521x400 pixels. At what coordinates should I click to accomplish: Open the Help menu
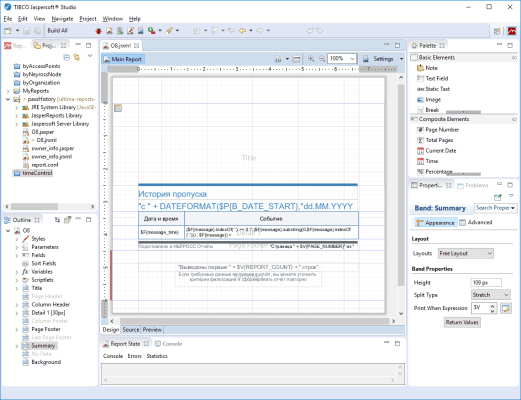(135, 19)
